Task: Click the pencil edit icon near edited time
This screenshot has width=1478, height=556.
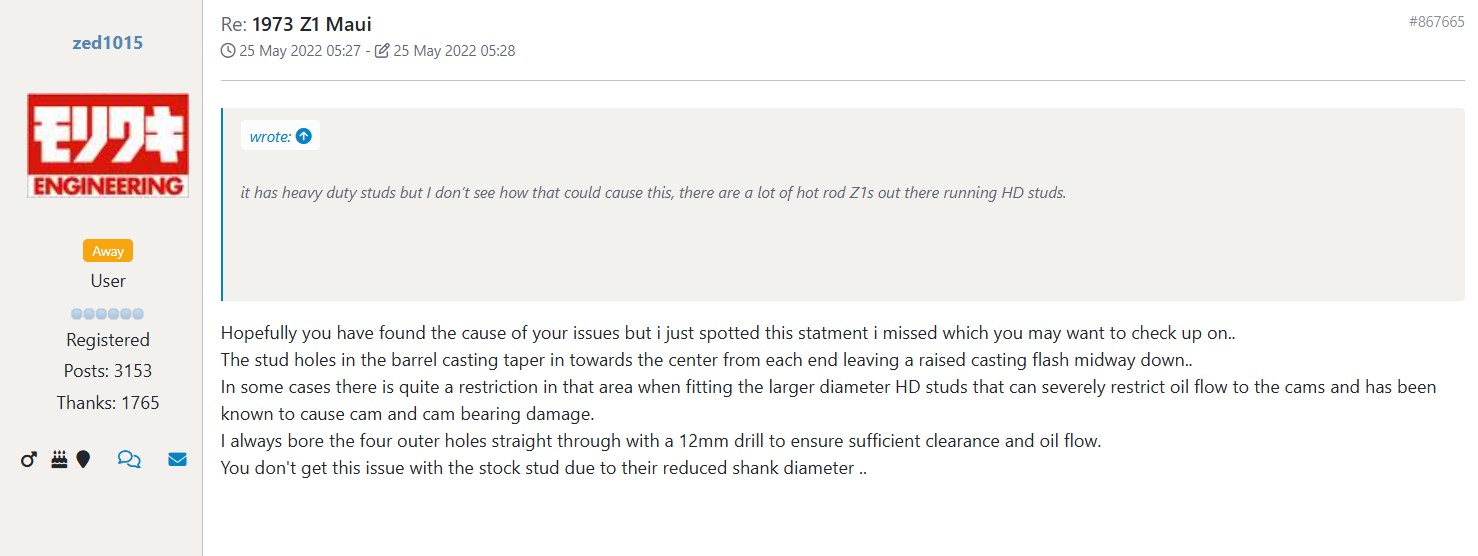Action: [382, 50]
